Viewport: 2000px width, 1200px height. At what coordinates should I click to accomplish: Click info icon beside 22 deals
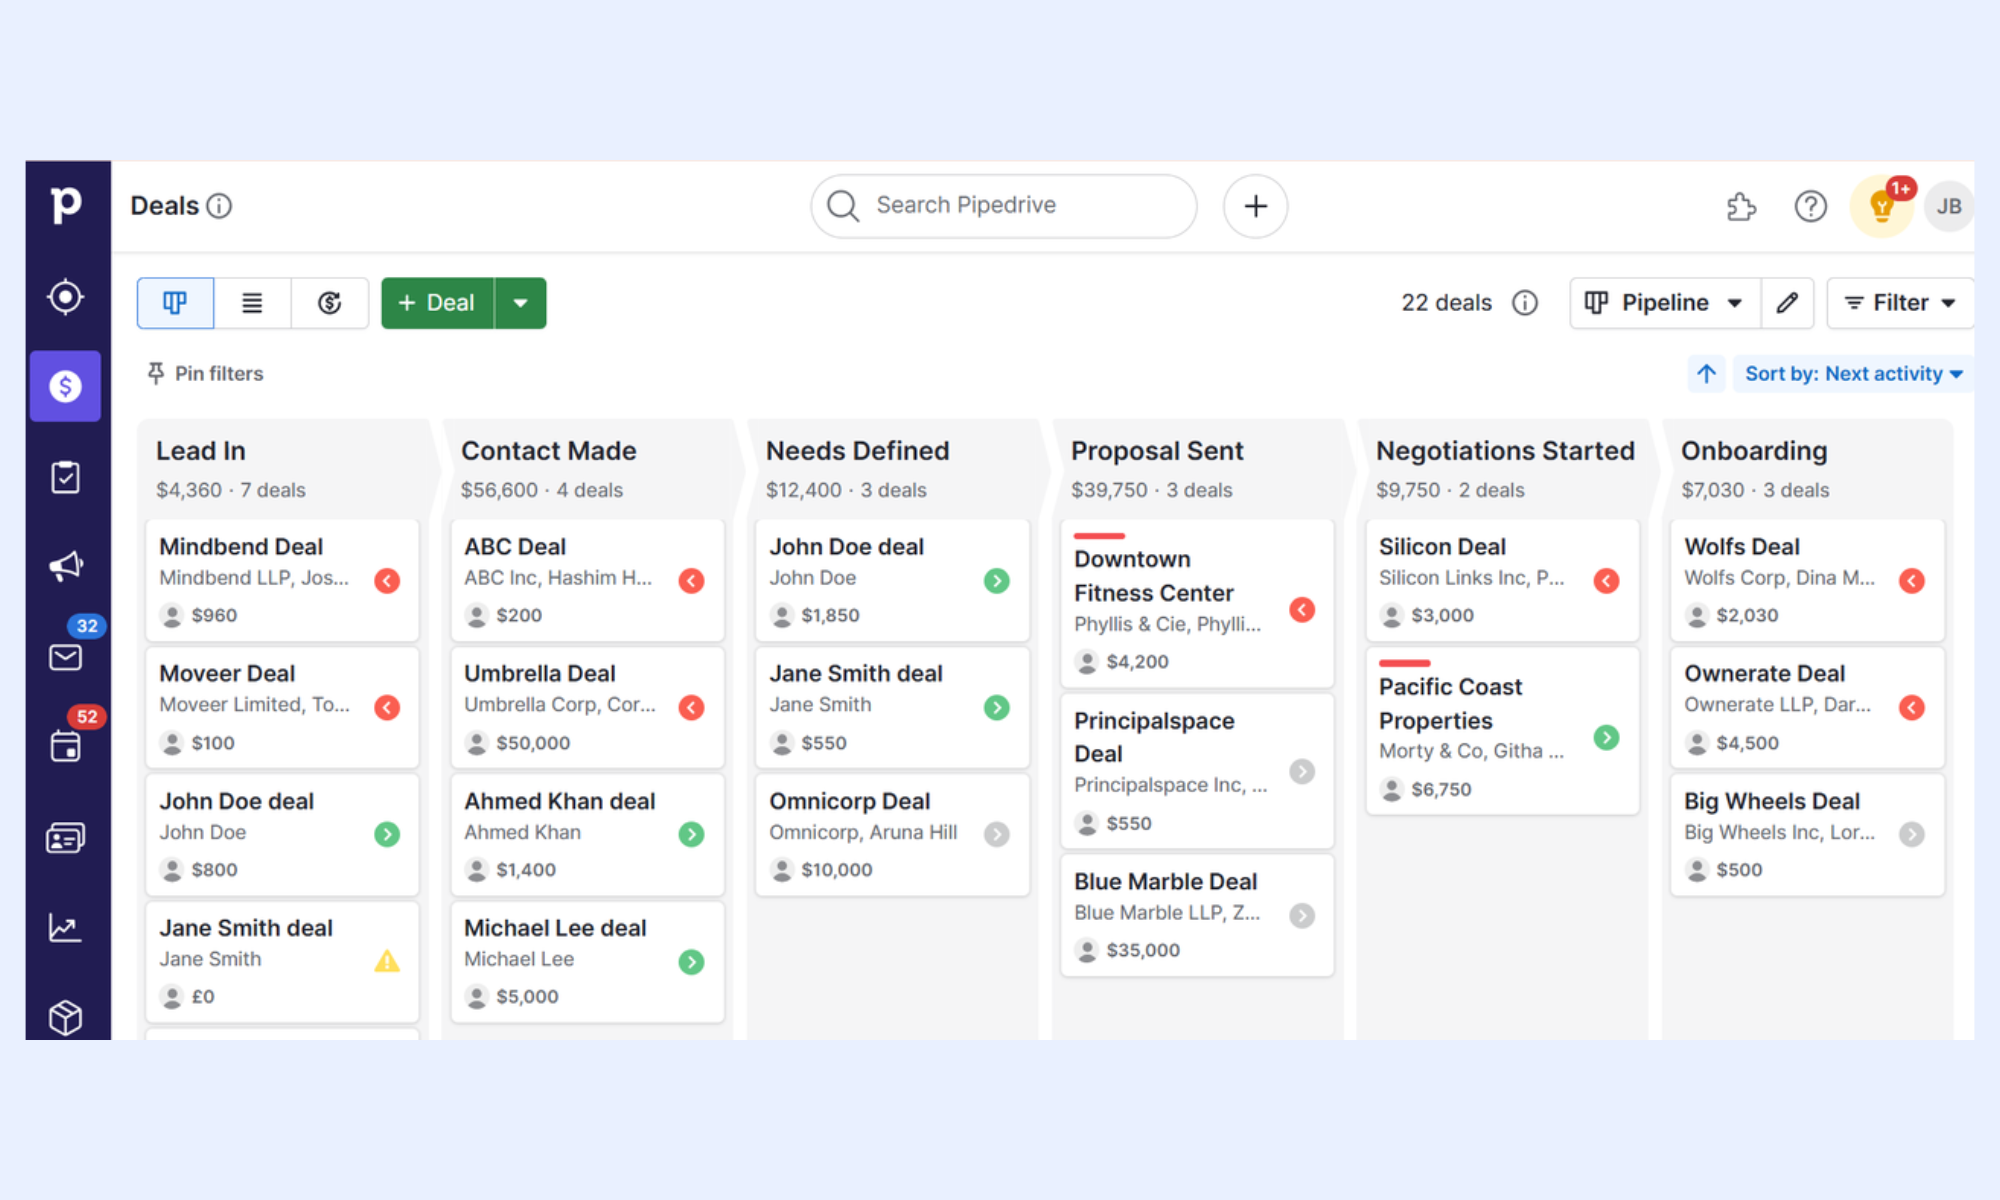click(x=1525, y=303)
